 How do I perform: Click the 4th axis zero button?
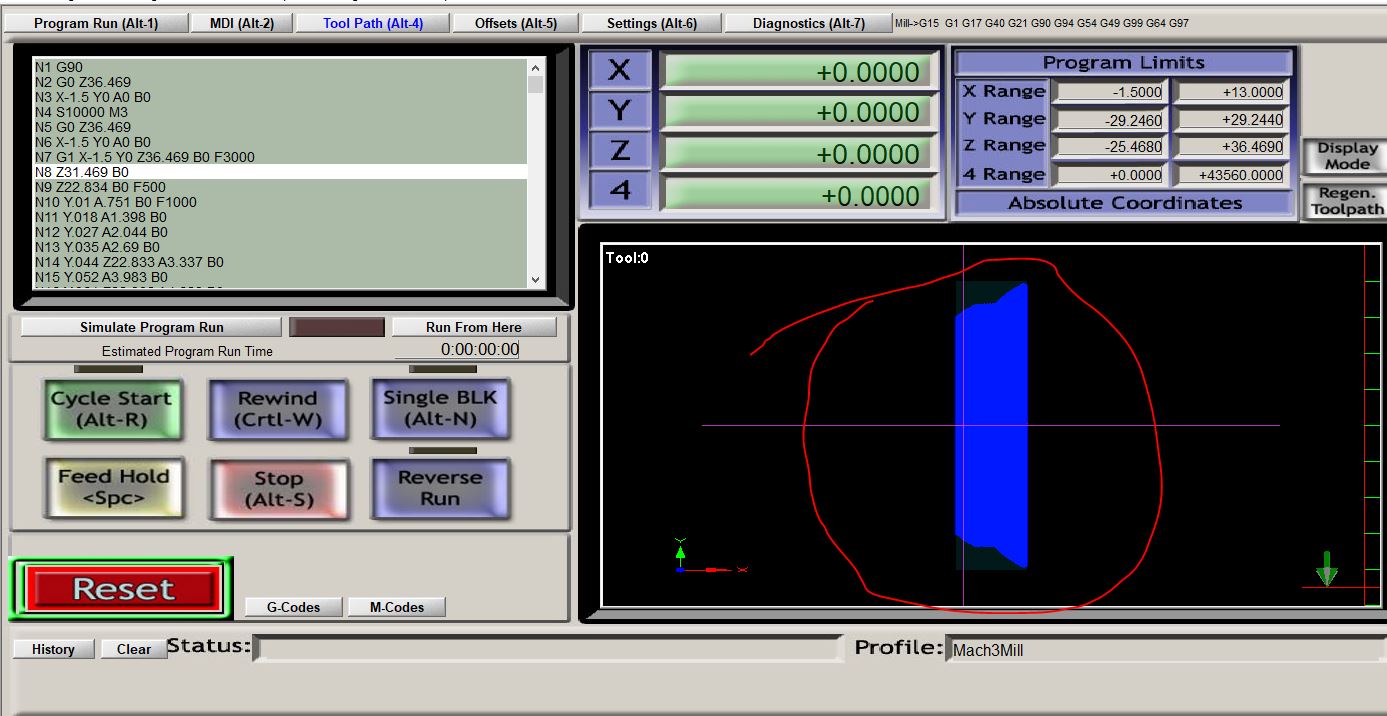(619, 192)
